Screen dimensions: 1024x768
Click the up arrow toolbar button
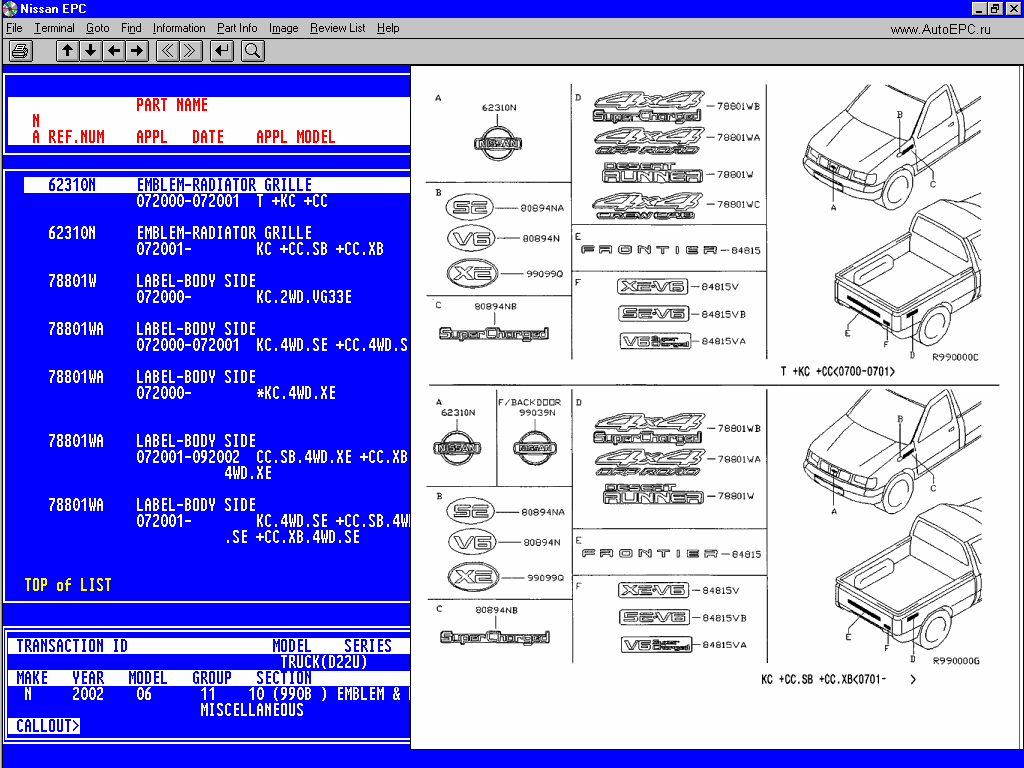tap(67, 50)
